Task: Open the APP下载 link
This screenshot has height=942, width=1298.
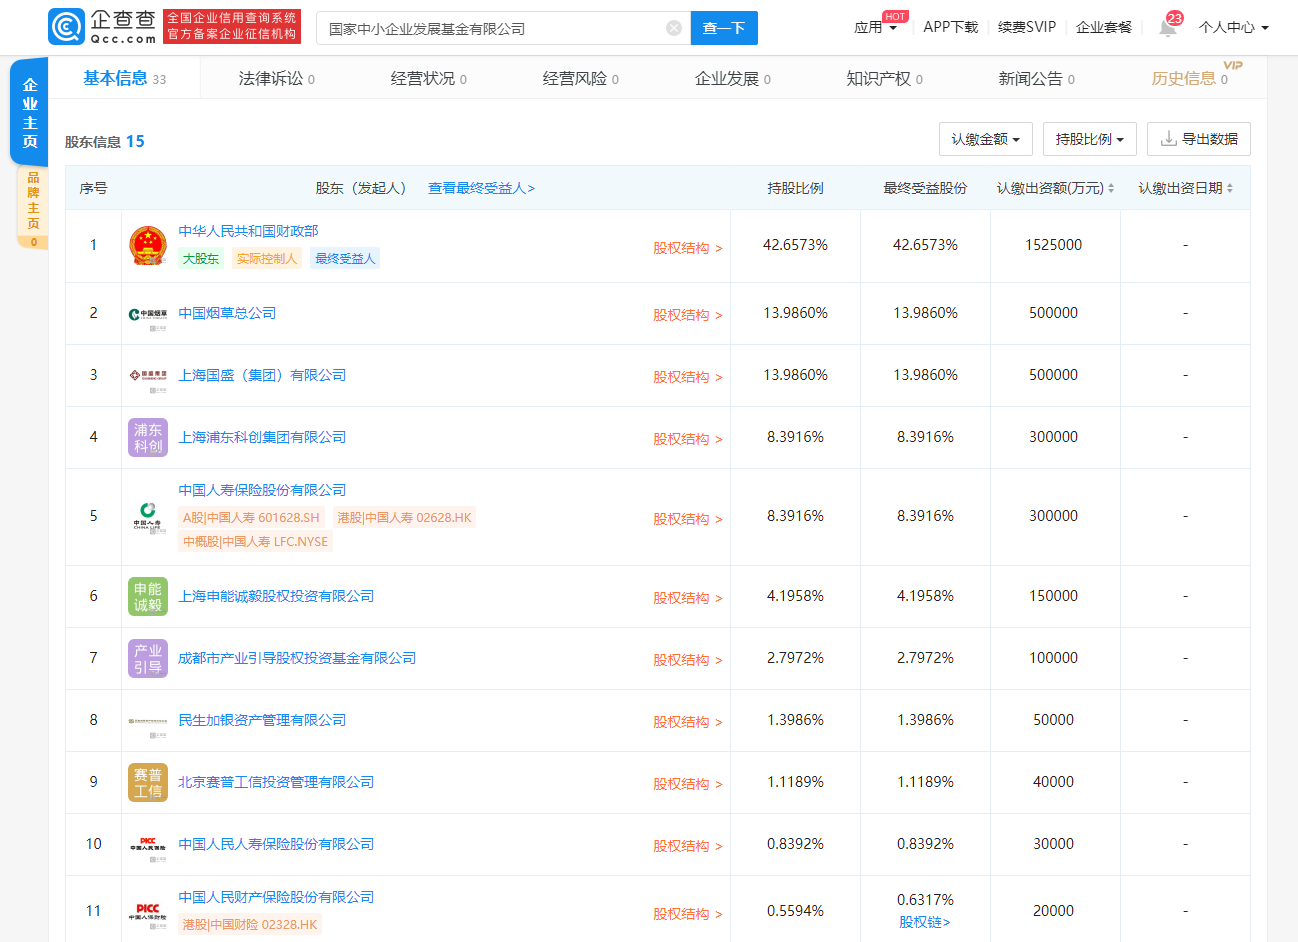Action: point(950,27)
